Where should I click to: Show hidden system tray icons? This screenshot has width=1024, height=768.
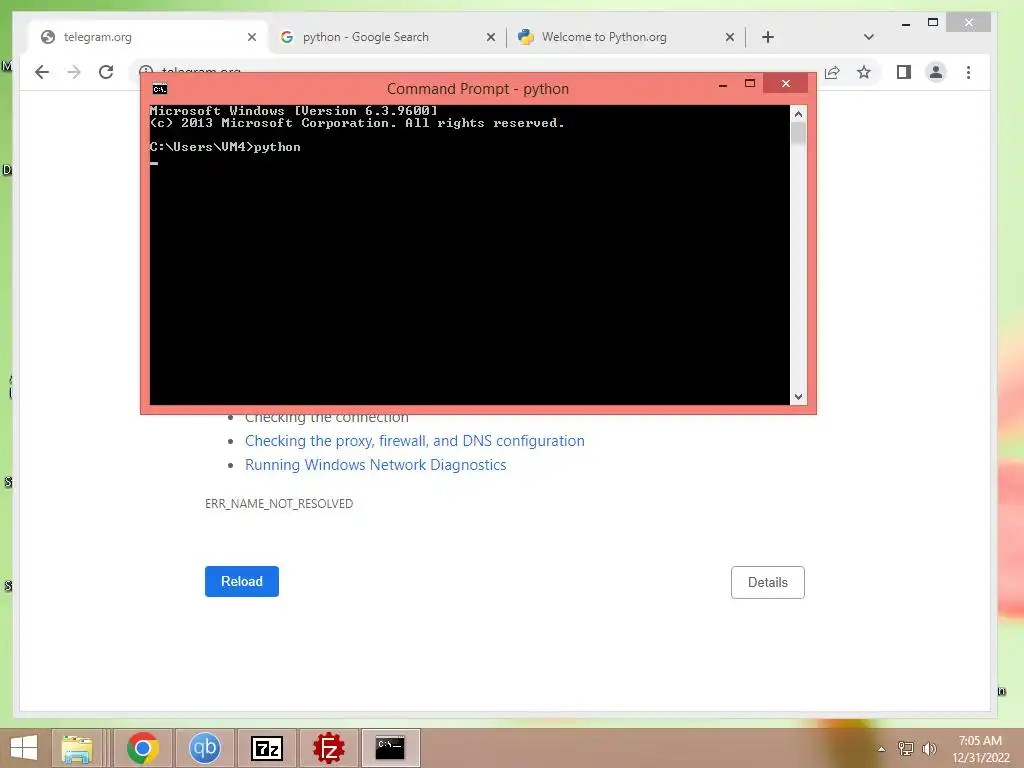click(x=882, y=749)
